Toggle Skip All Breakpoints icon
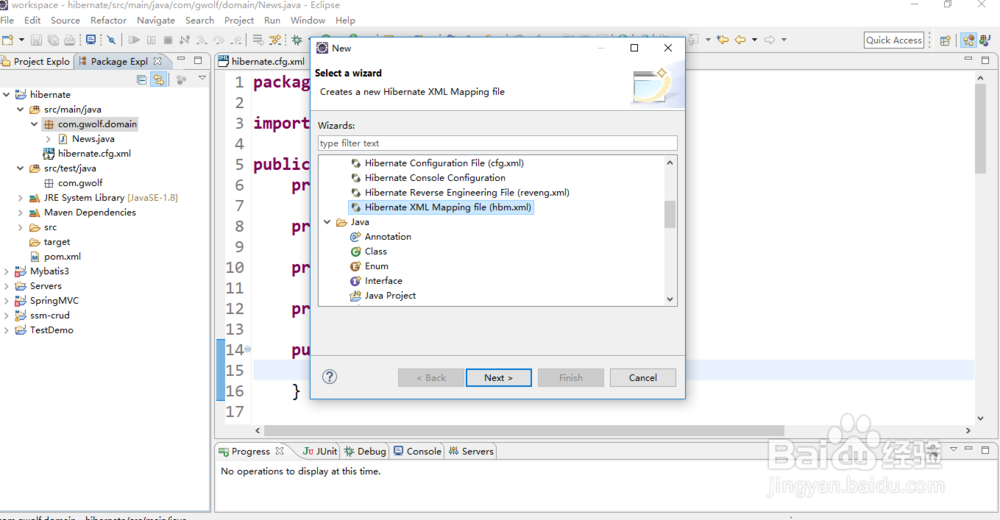1000x520 pixels. click(x=111, y=40)
